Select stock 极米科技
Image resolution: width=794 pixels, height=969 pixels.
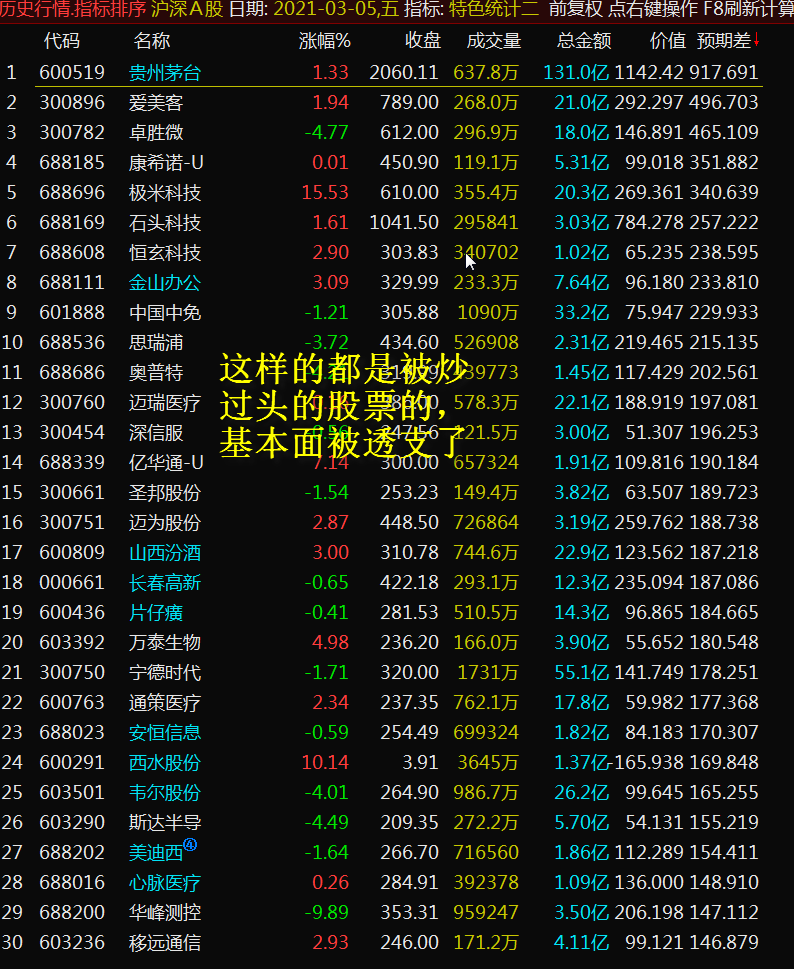[165, 192]
